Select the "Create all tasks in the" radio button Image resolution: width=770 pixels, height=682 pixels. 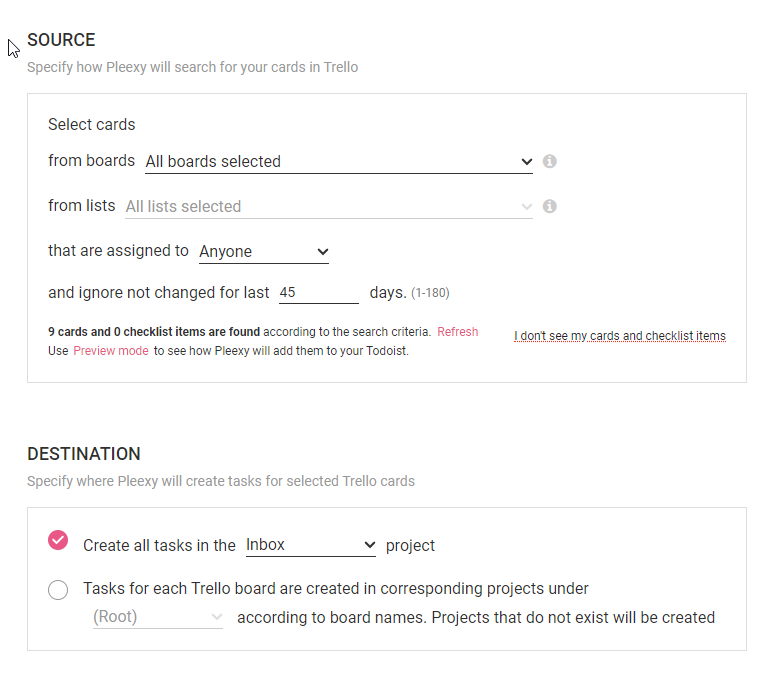(x=58, y=540)
